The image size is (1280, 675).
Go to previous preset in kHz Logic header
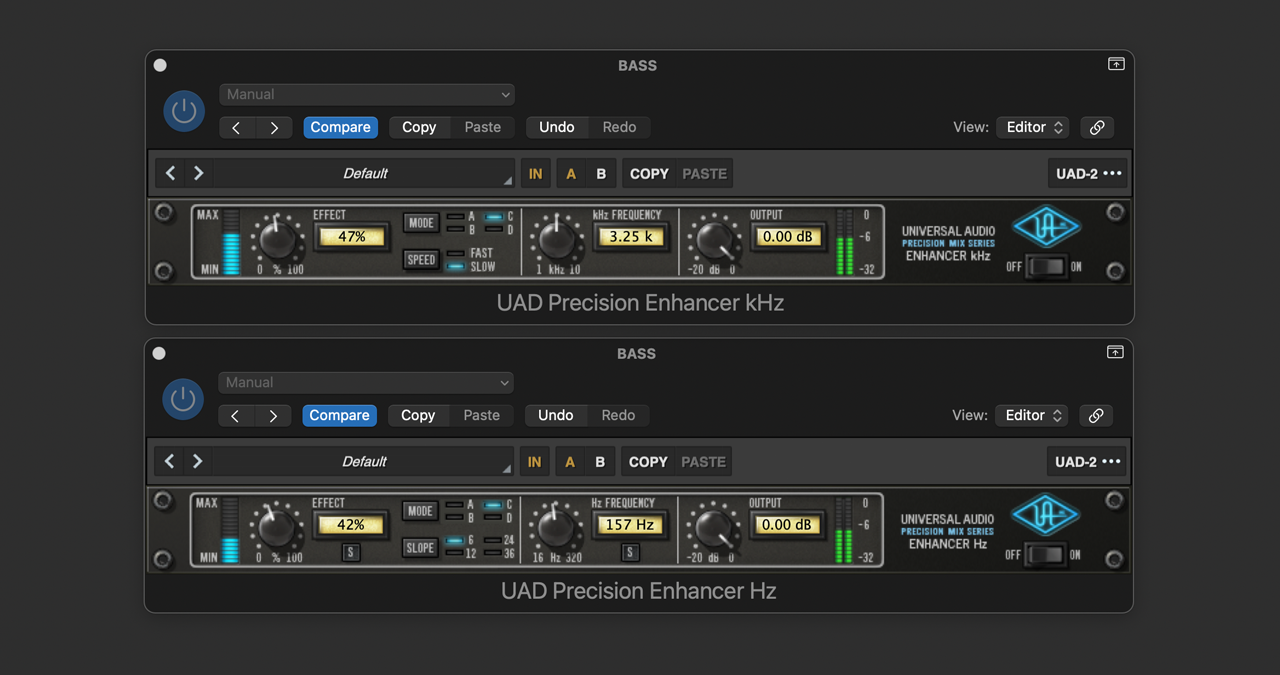(x=237, y=127)
